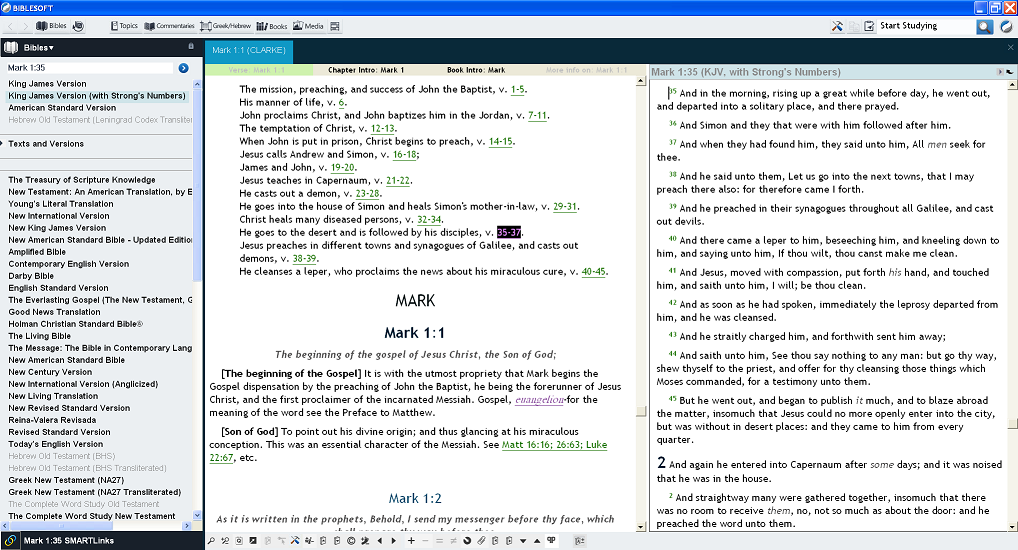The height and width of the screenshot is (550, 1018).
Task: Click the up triangle in the bottom toolbar
Action: pyautogui.click(x=537, y=541)
